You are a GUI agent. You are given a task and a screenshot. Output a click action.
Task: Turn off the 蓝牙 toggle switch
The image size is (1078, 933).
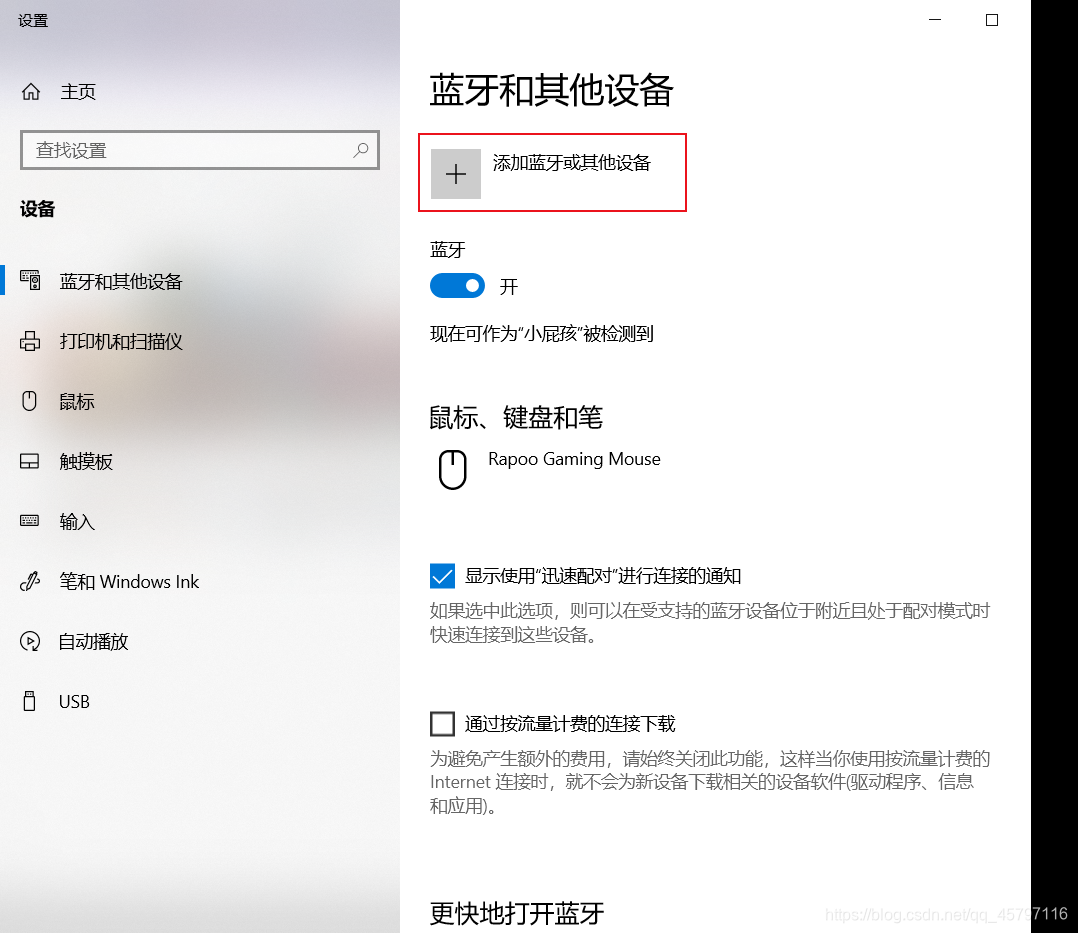457,286
